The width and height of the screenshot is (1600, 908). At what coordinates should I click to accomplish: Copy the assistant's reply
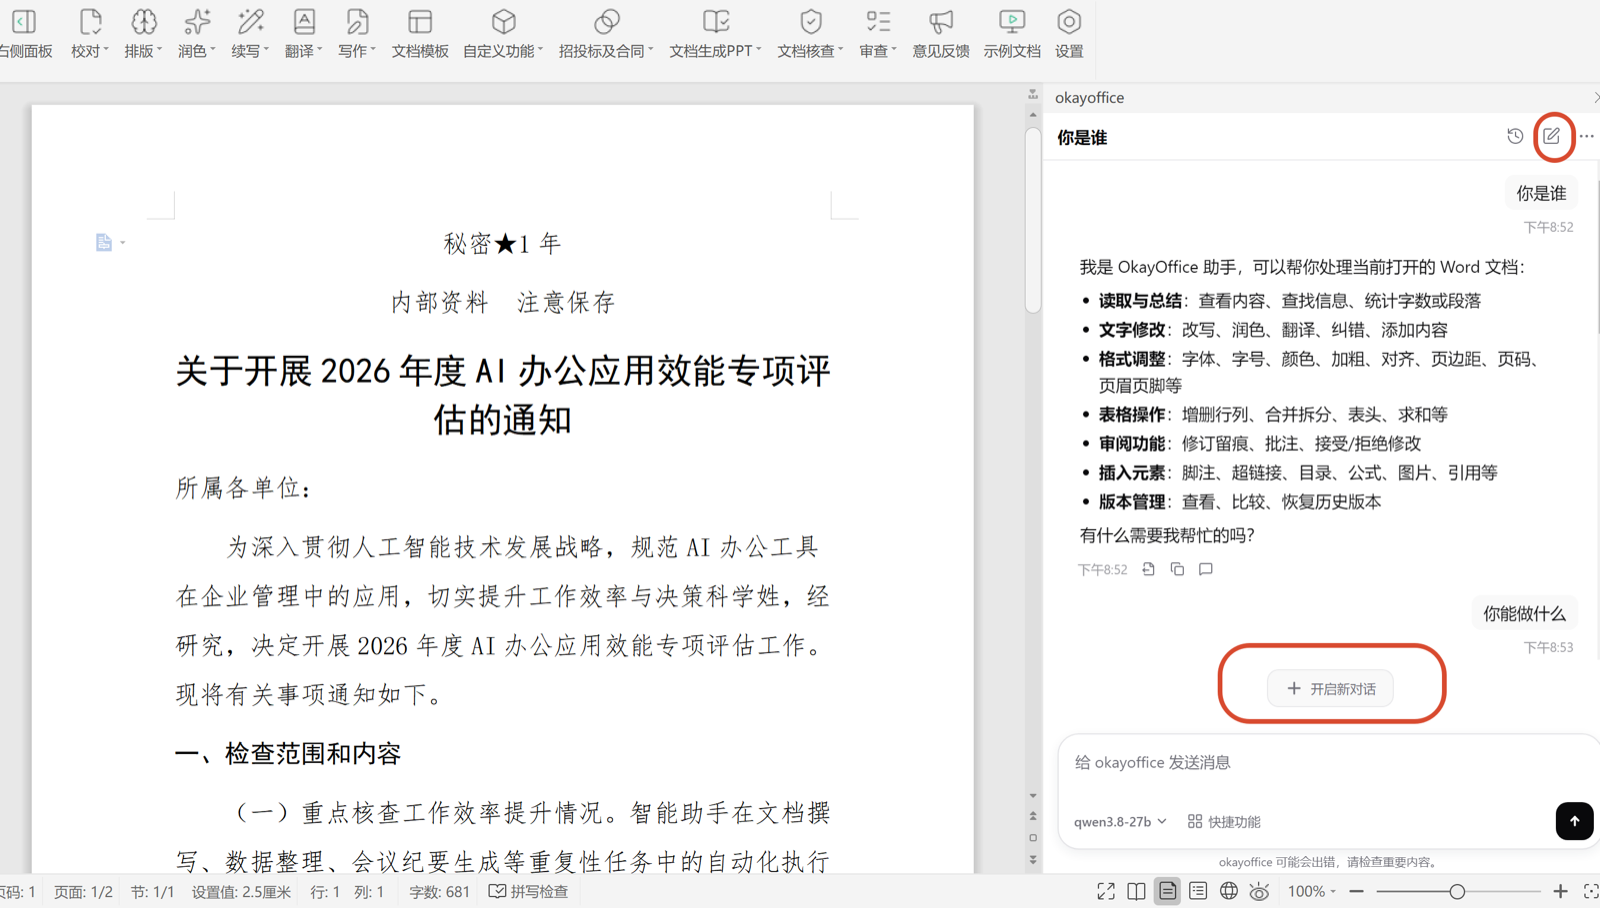tap(1177, 569)
